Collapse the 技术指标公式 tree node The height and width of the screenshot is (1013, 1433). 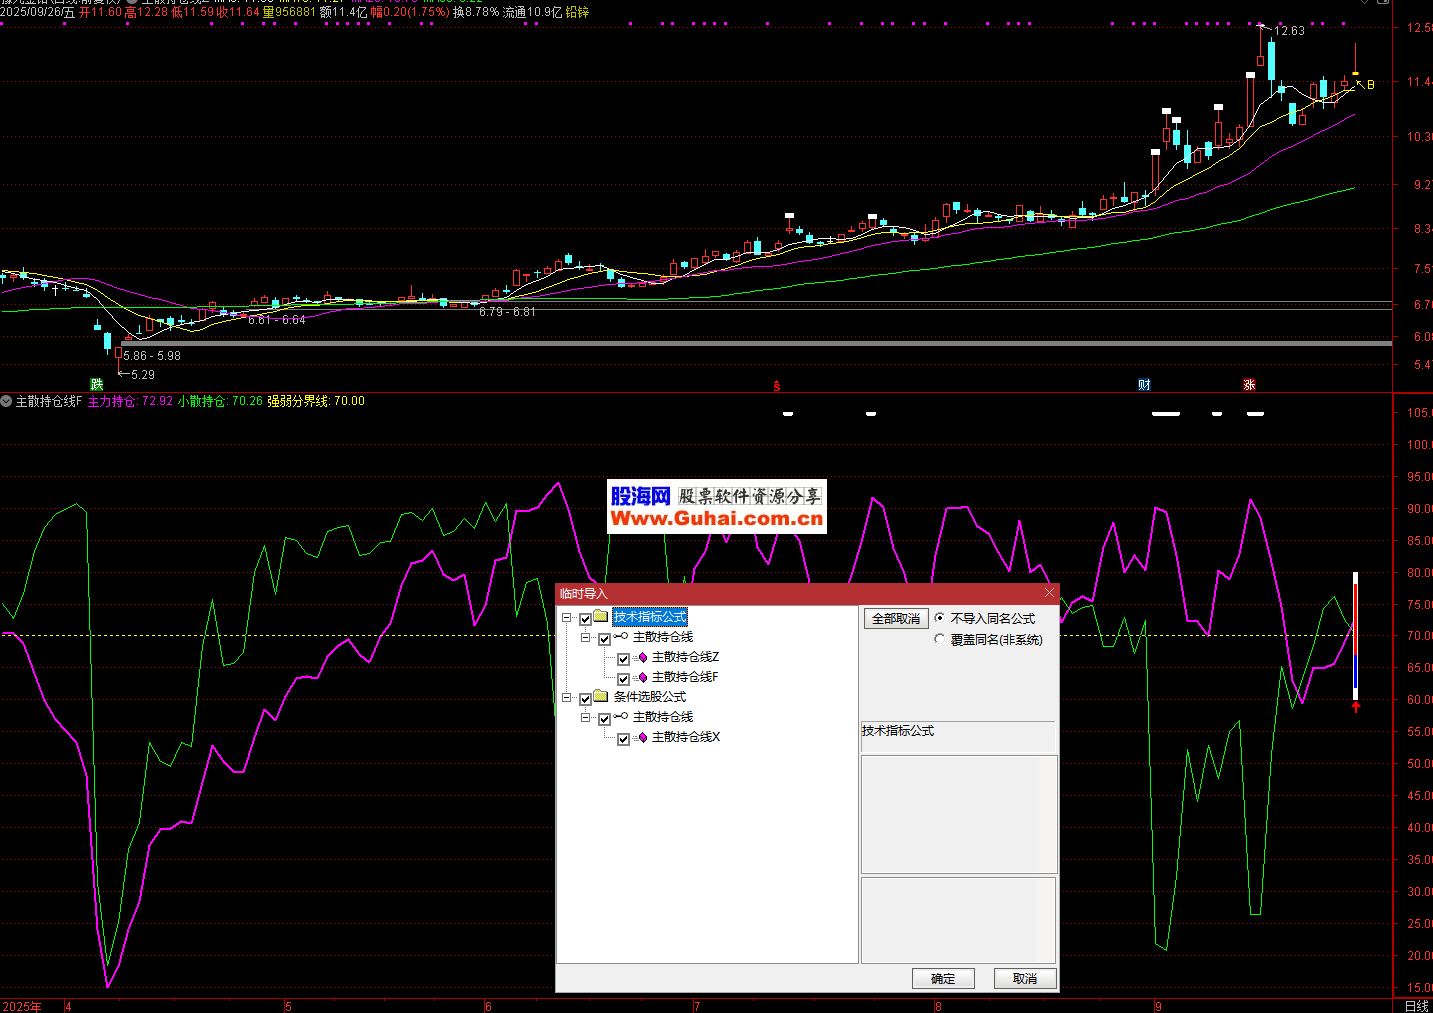pyautogui.click(x=567, y=618)
